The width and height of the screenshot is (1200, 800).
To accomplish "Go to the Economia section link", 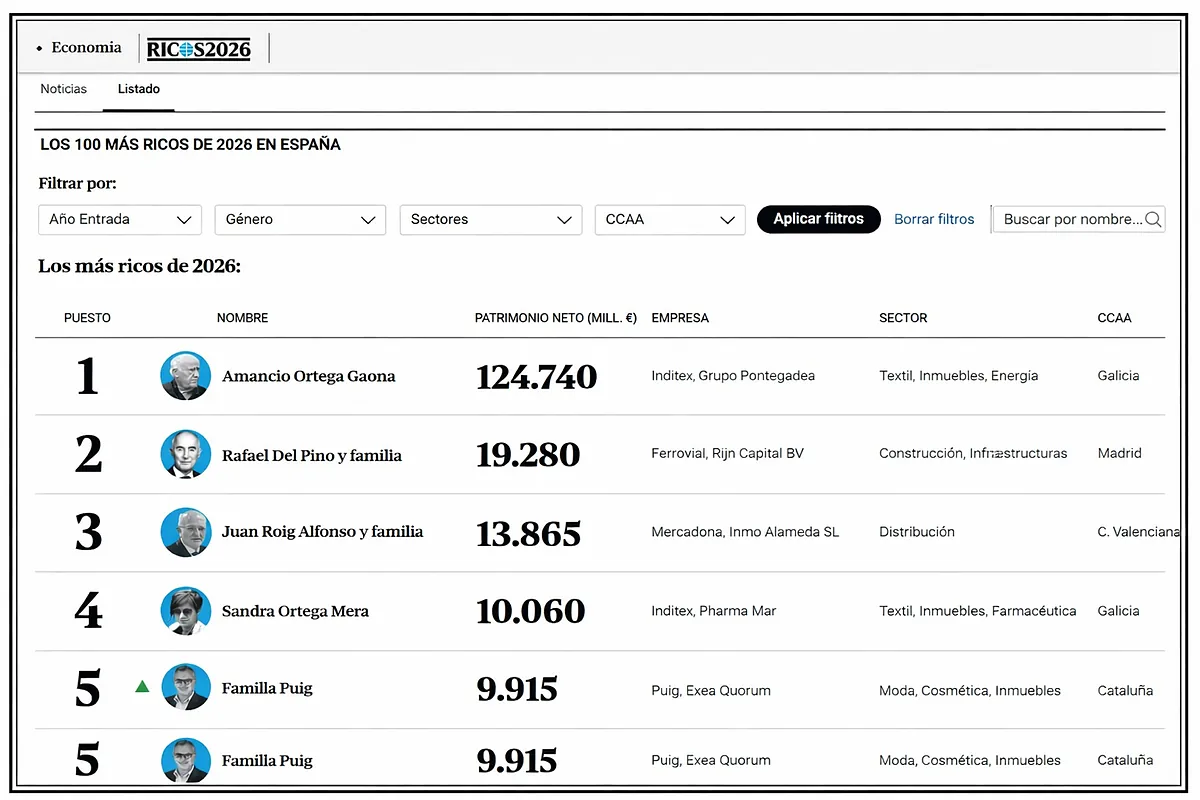I will [86, 48].
